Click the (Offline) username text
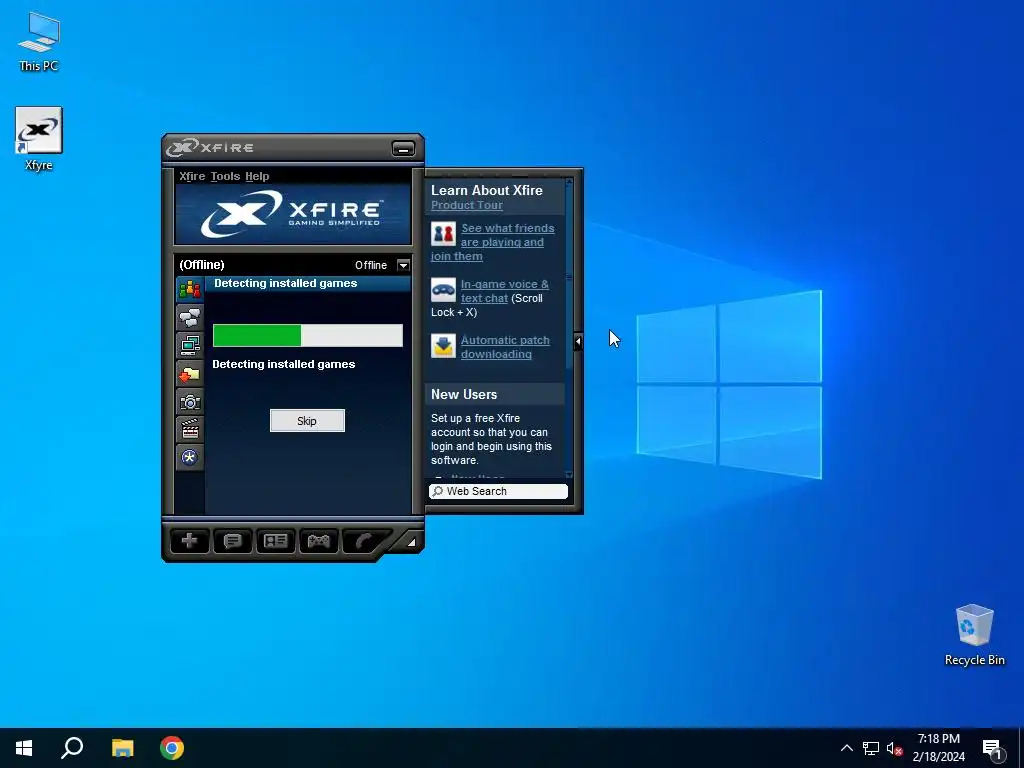 tap(202, 264)
